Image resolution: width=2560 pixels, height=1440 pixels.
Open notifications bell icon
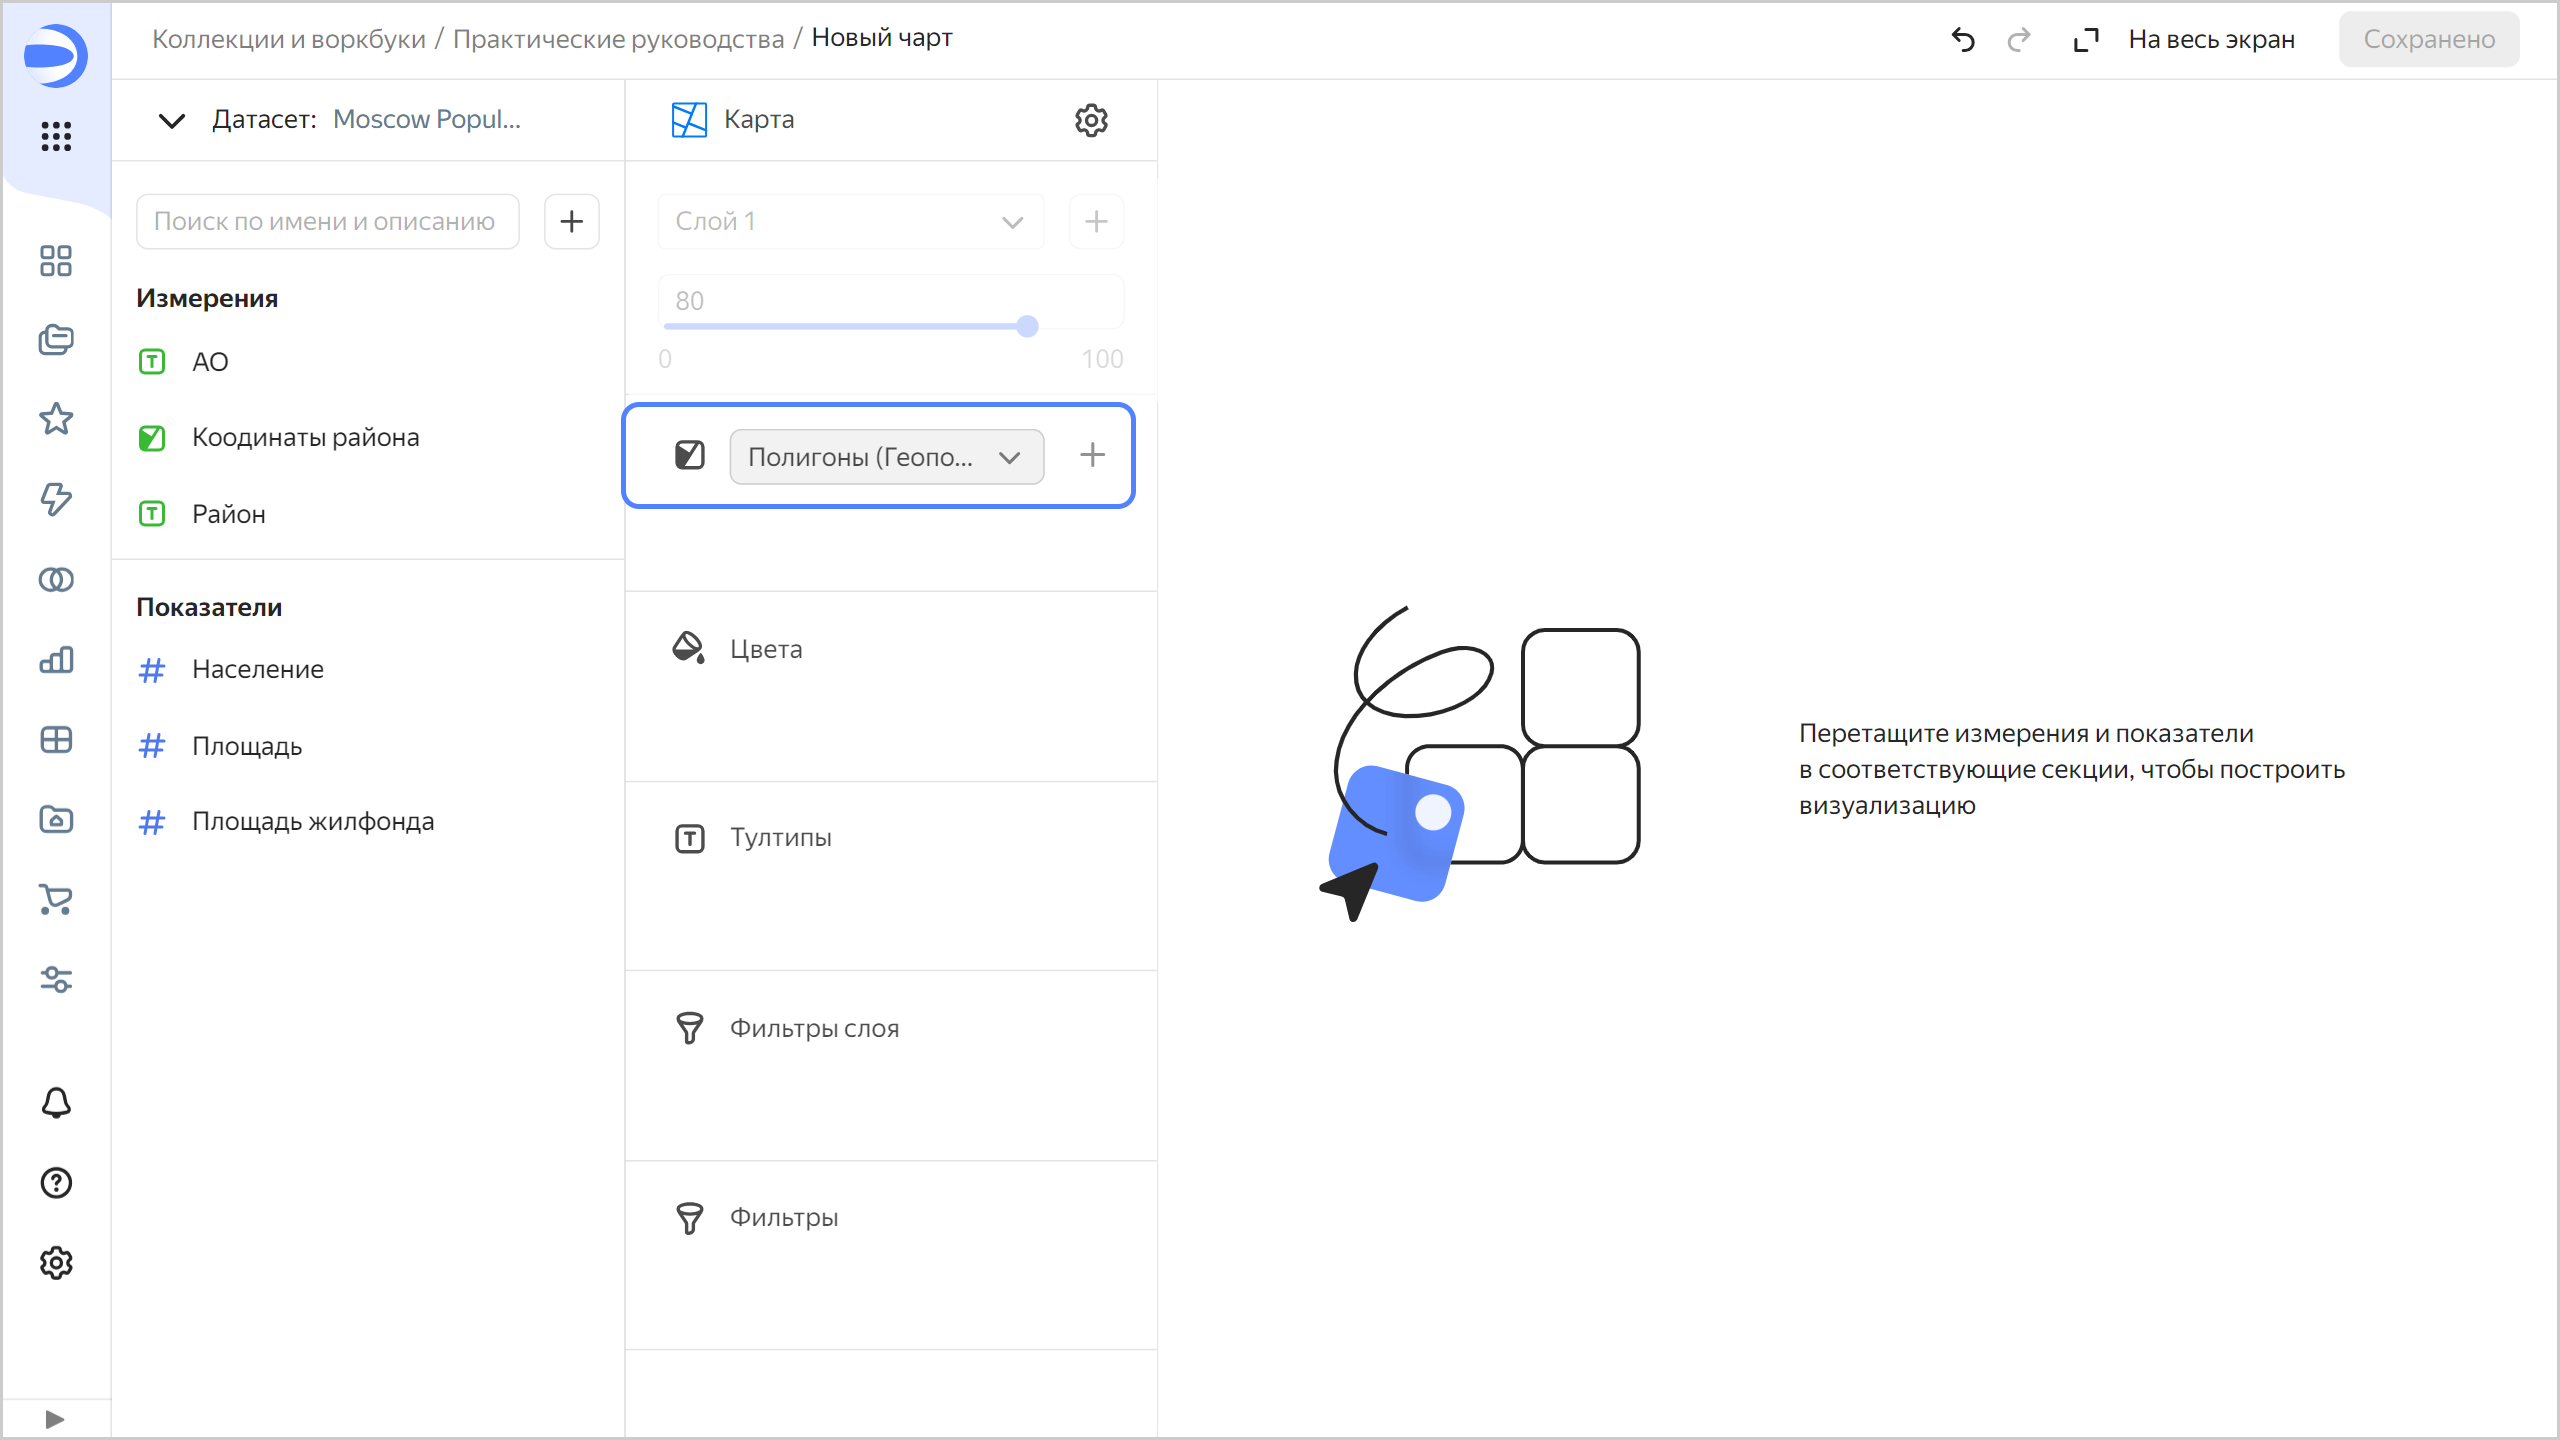(x=56, y=1103)
